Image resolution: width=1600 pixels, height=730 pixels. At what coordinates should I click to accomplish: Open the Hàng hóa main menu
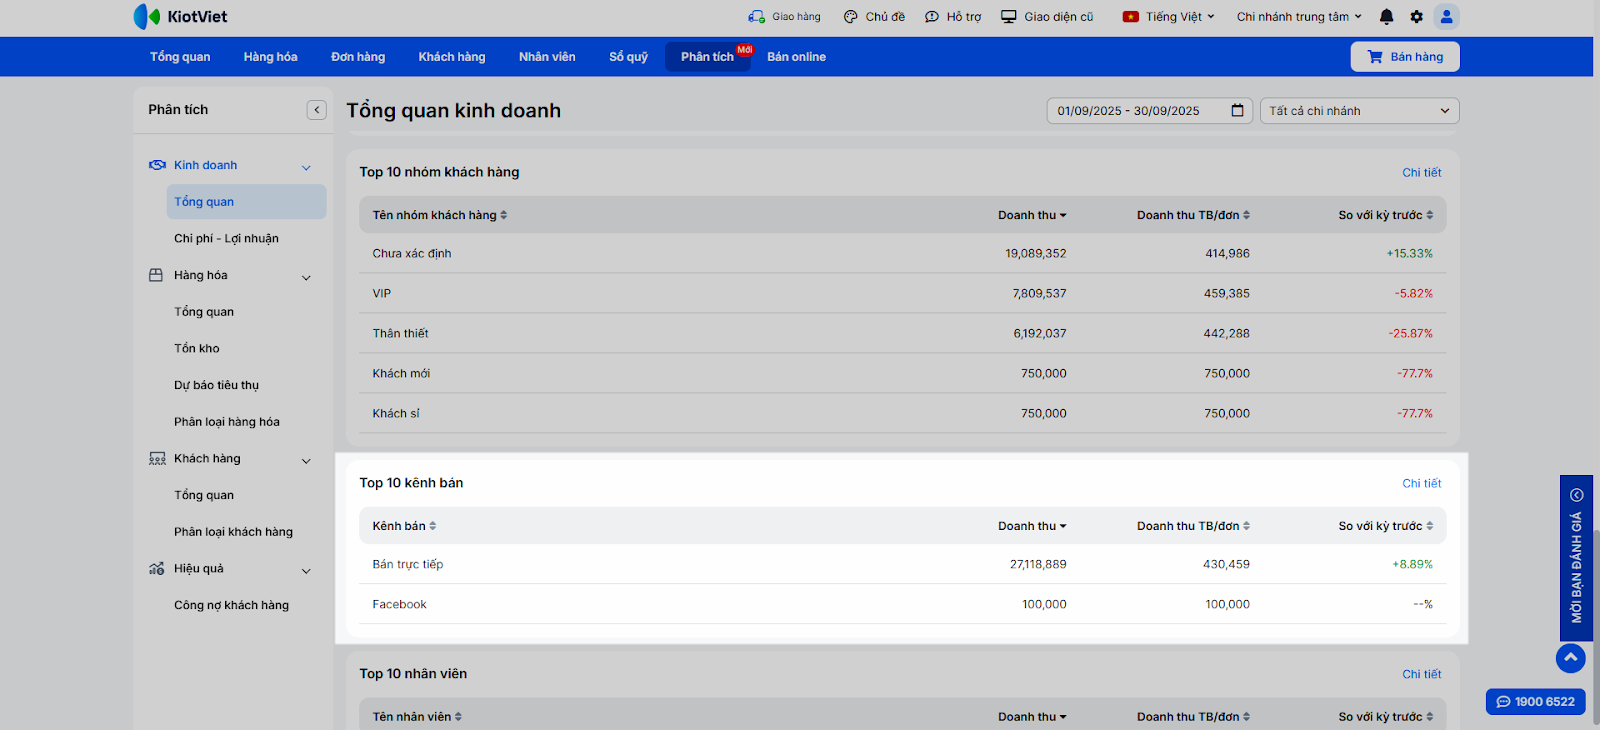(271, 57)
